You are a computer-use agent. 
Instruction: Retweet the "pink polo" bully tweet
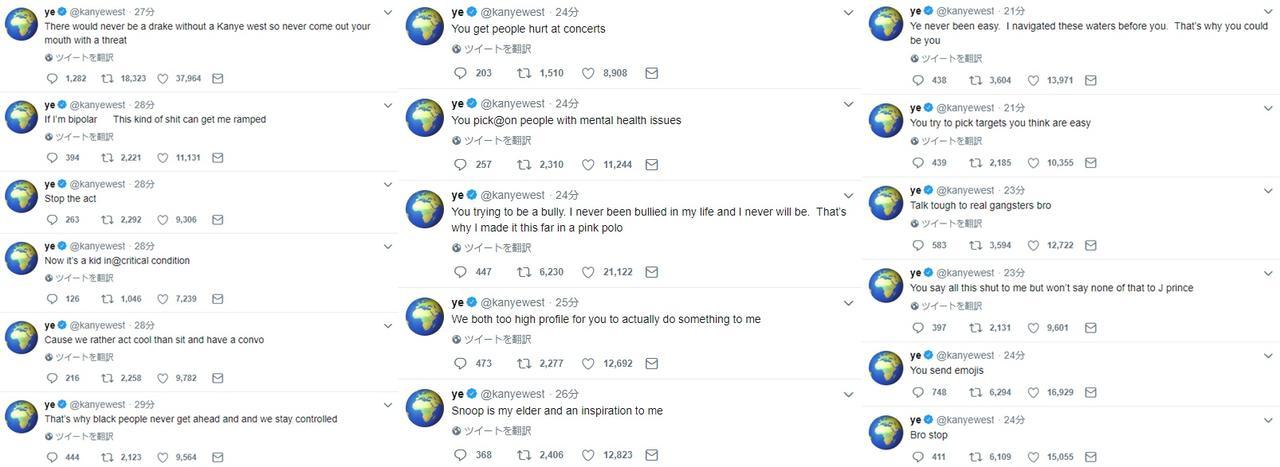tap(524, 272)
